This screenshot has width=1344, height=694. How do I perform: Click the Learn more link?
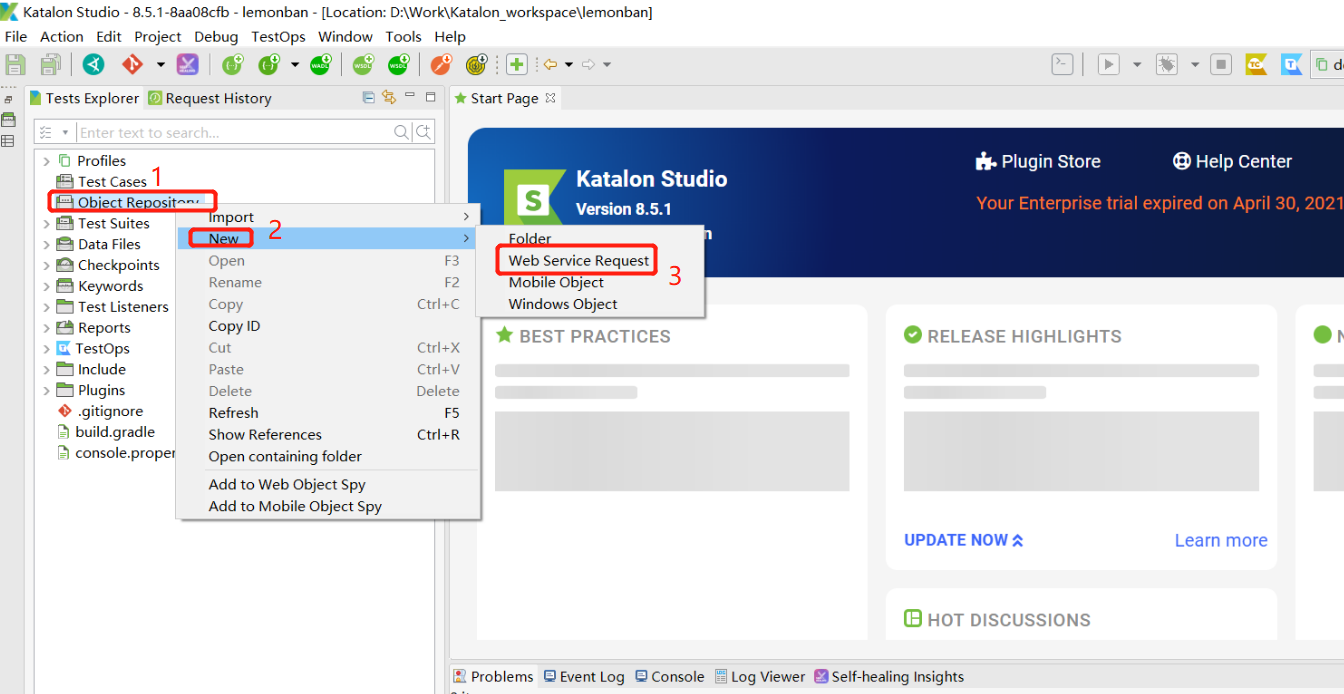1220,540
